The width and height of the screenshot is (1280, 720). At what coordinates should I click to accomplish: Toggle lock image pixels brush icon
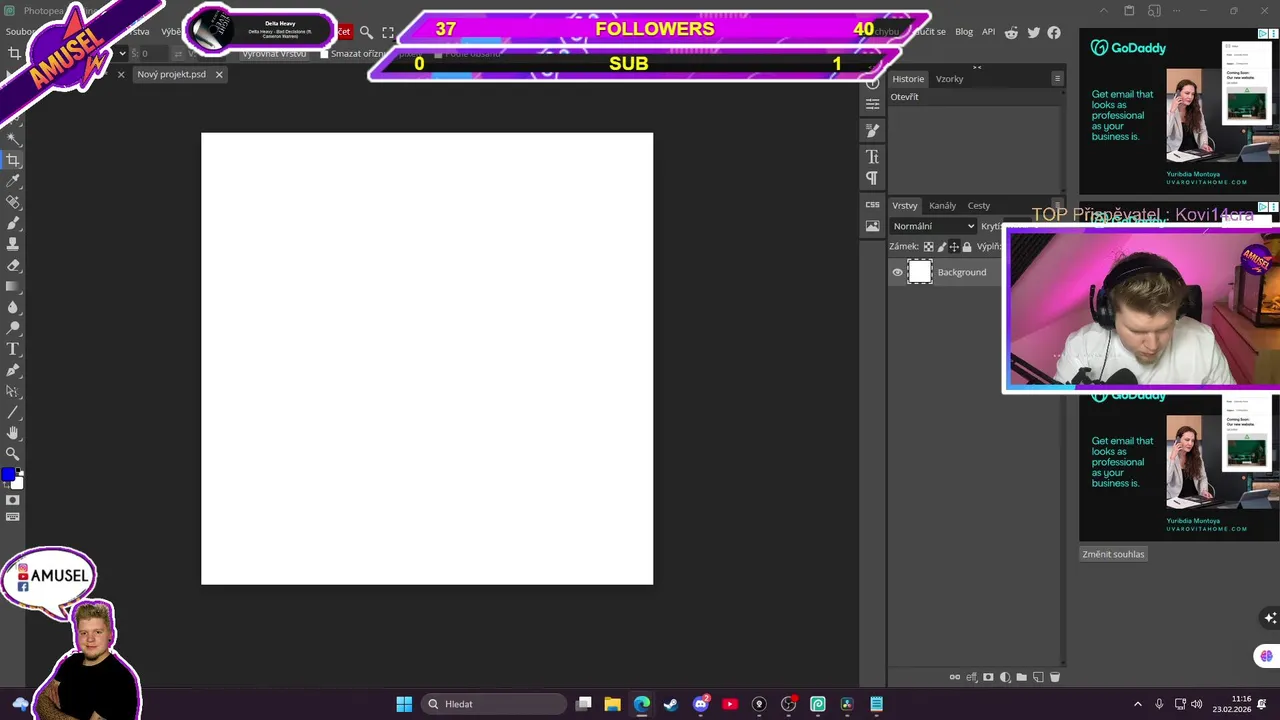pyautogui.click(x=941, y=247)
